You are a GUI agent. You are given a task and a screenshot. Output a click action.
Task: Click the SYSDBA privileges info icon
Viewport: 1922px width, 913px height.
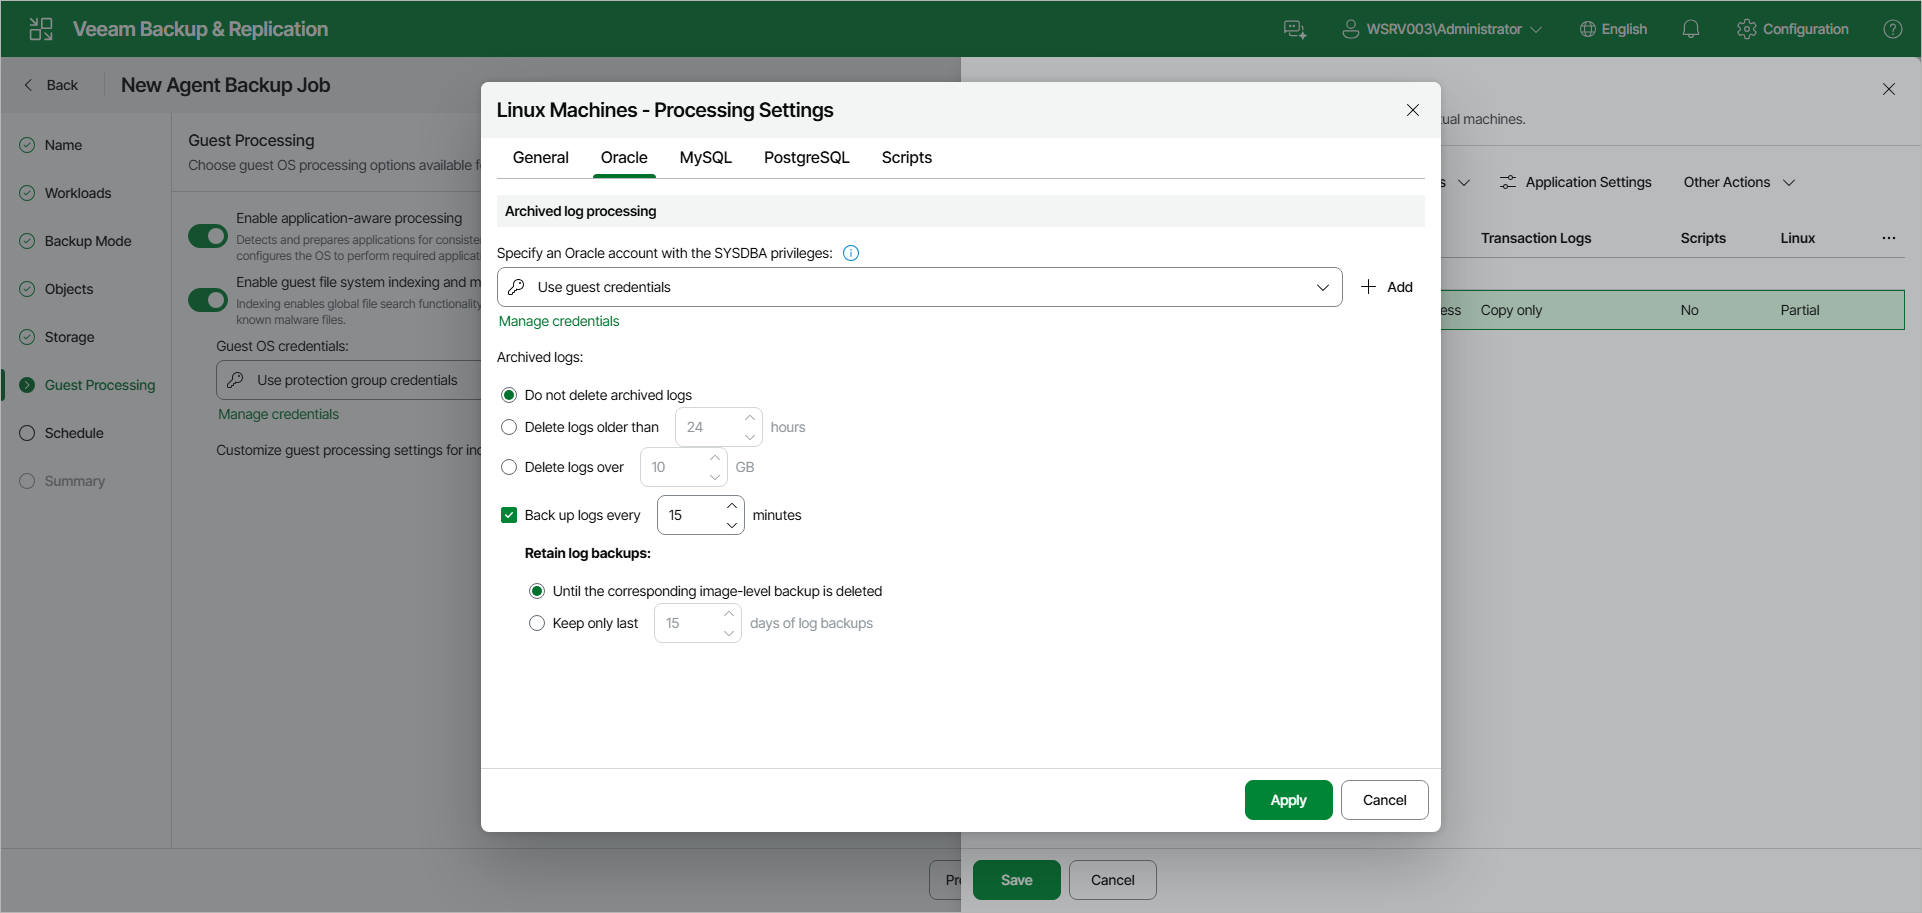[x=851, y=253]
